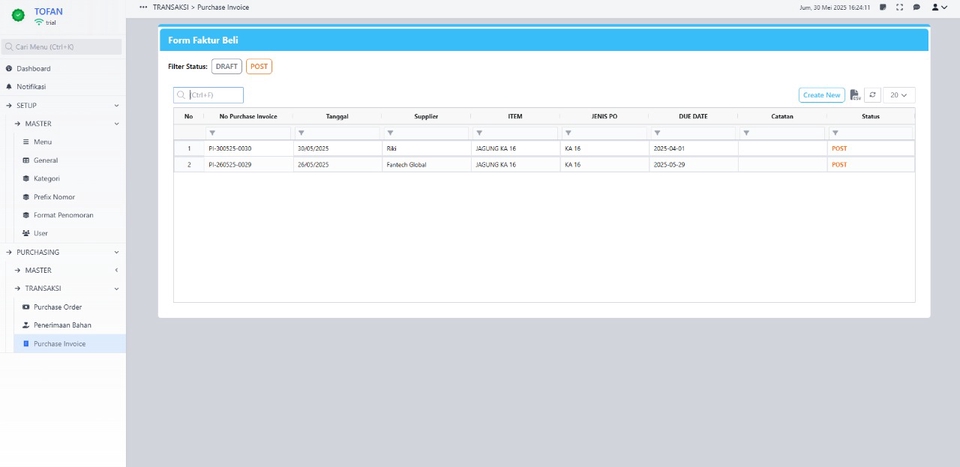The height and width of the screenshot is (467, 960).
Task: Toggle the POST status filter
Action: point(259,67)
